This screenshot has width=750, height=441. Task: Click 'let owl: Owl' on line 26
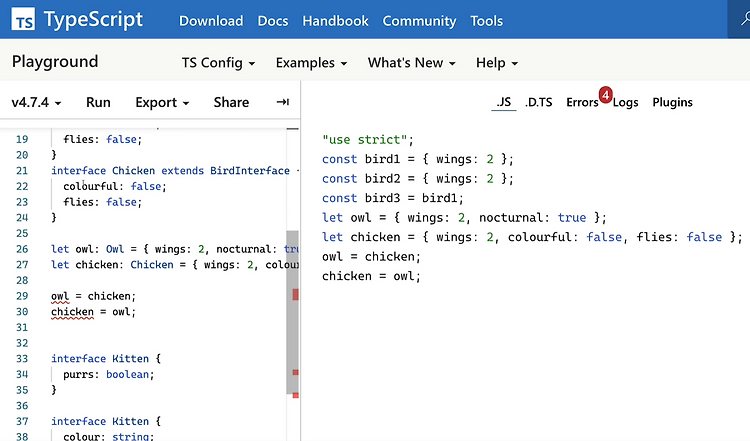tap(88, 249)
